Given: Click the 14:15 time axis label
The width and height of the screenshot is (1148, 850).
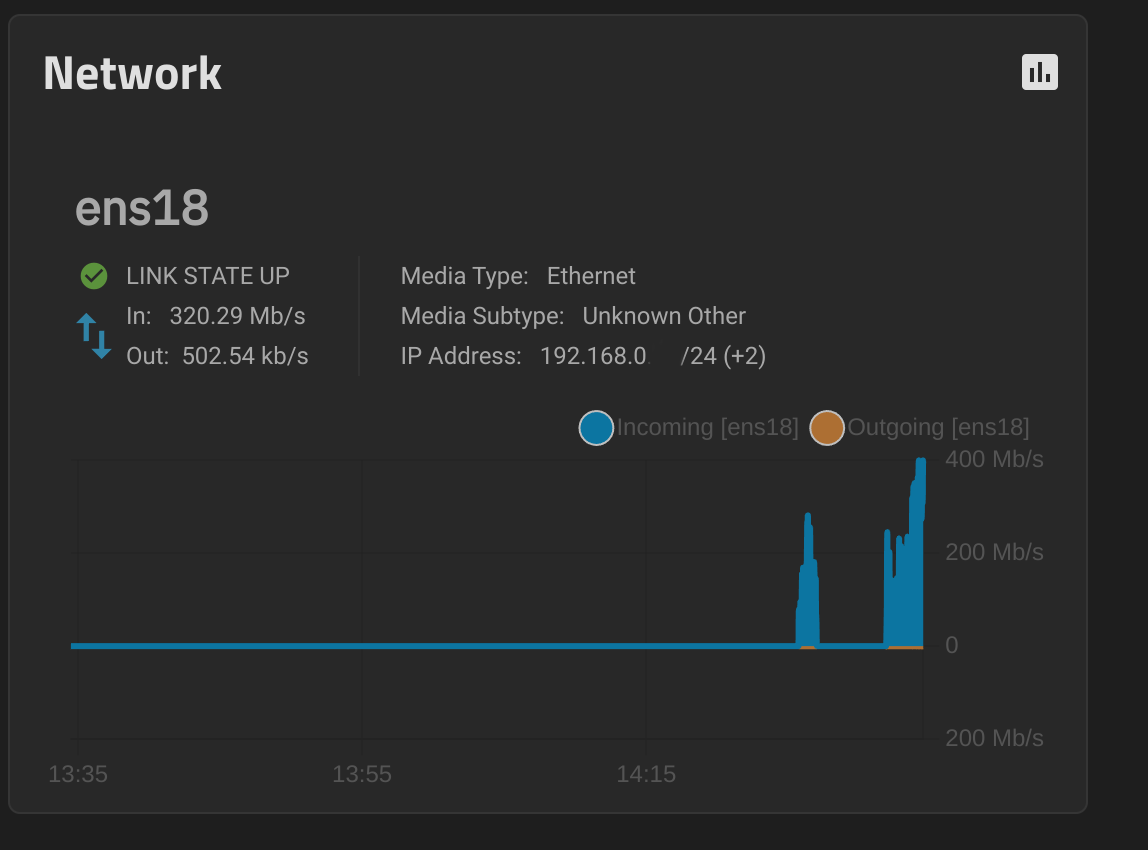Looking at the screenshot, I should click(x=646, y=774).
